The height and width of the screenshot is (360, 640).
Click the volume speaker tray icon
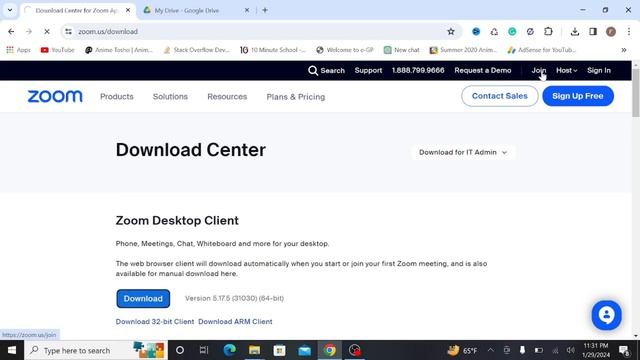coord(571,350)
